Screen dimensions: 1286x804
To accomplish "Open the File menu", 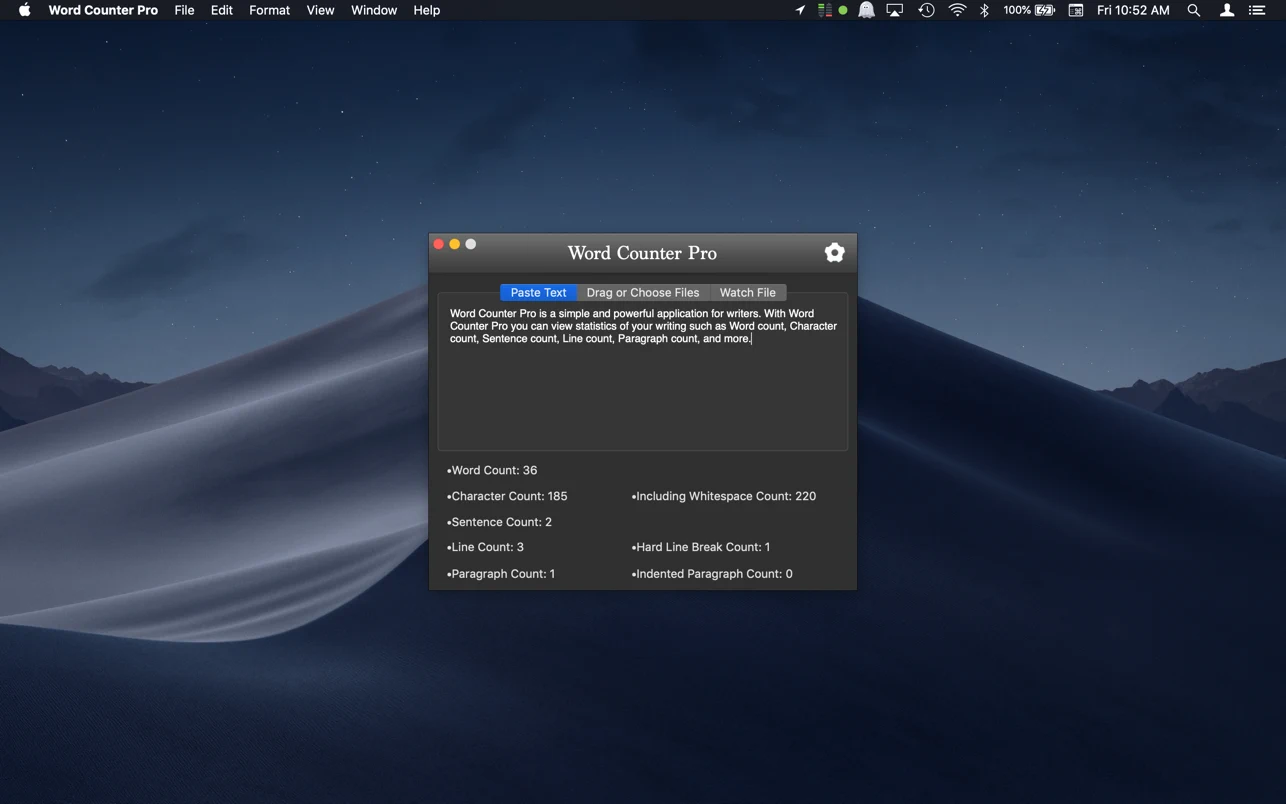I will pyautogui.click(x=184, y=10).
